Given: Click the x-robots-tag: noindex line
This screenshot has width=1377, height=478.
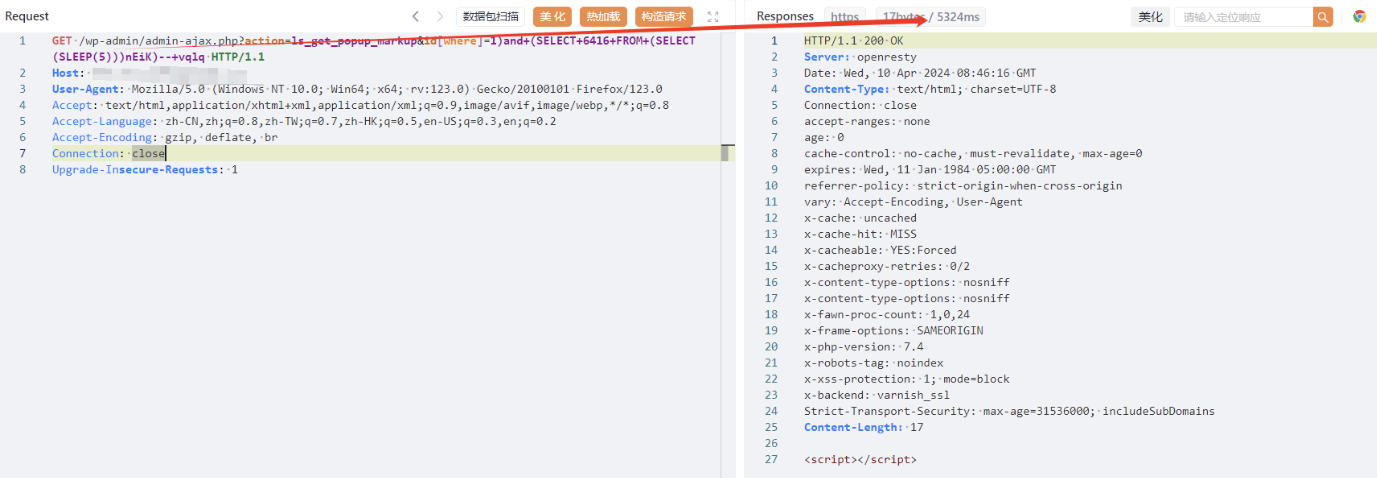Looking at the screenshot, I should [873, 361].
